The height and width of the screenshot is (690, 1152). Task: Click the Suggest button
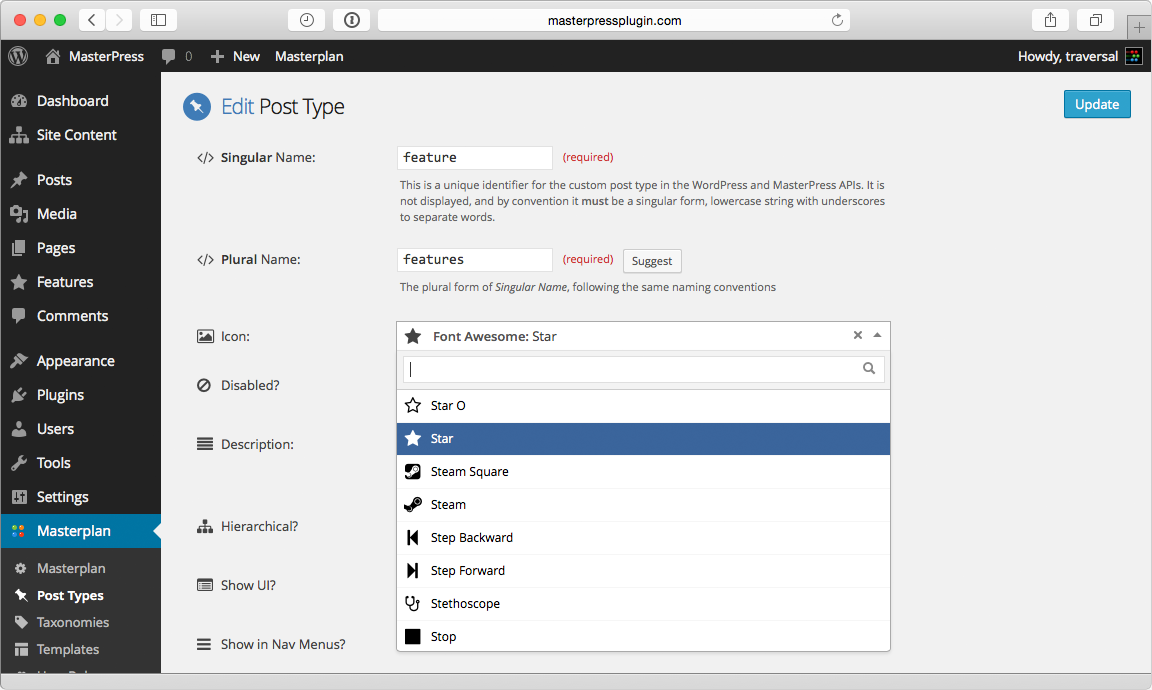(x=652, y=261)
